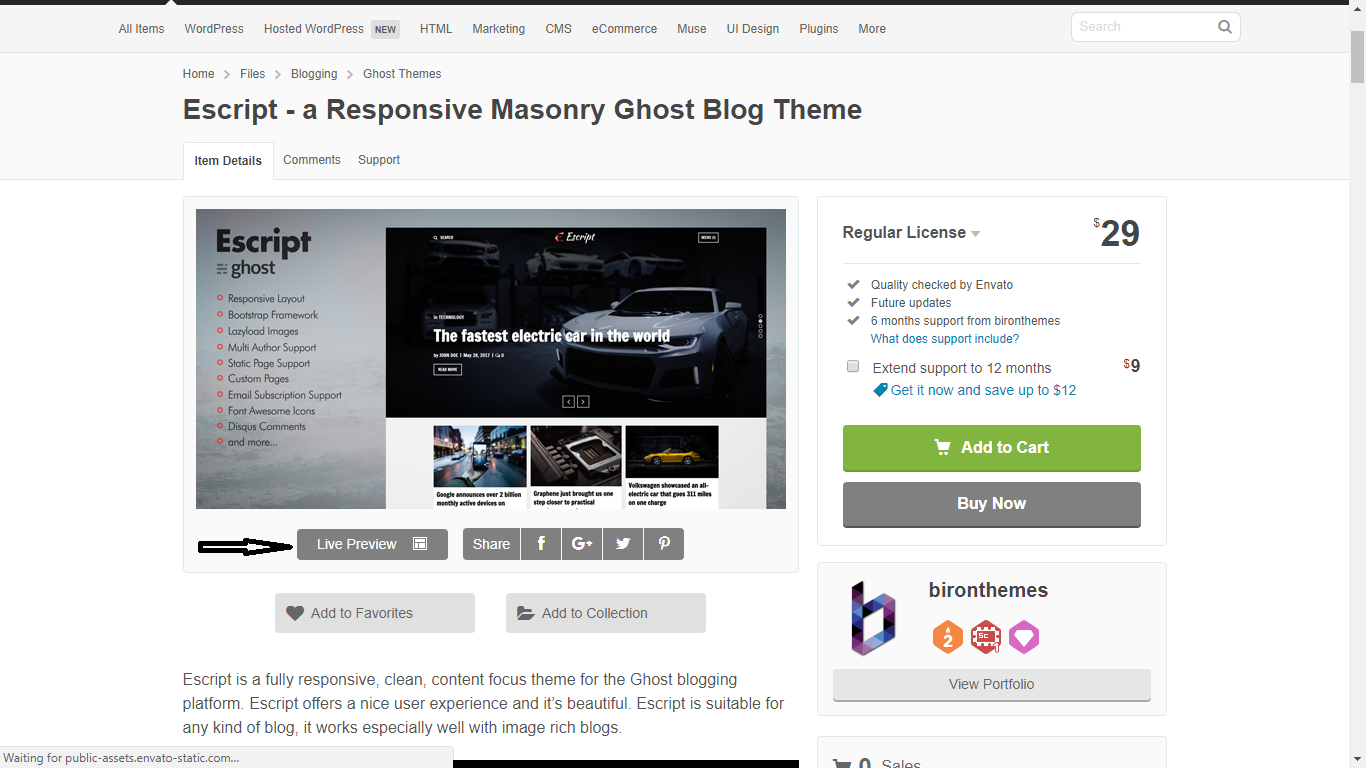Go to Home breadcrumb
Screen dimensions: 1366x768
tap(198, 74)
